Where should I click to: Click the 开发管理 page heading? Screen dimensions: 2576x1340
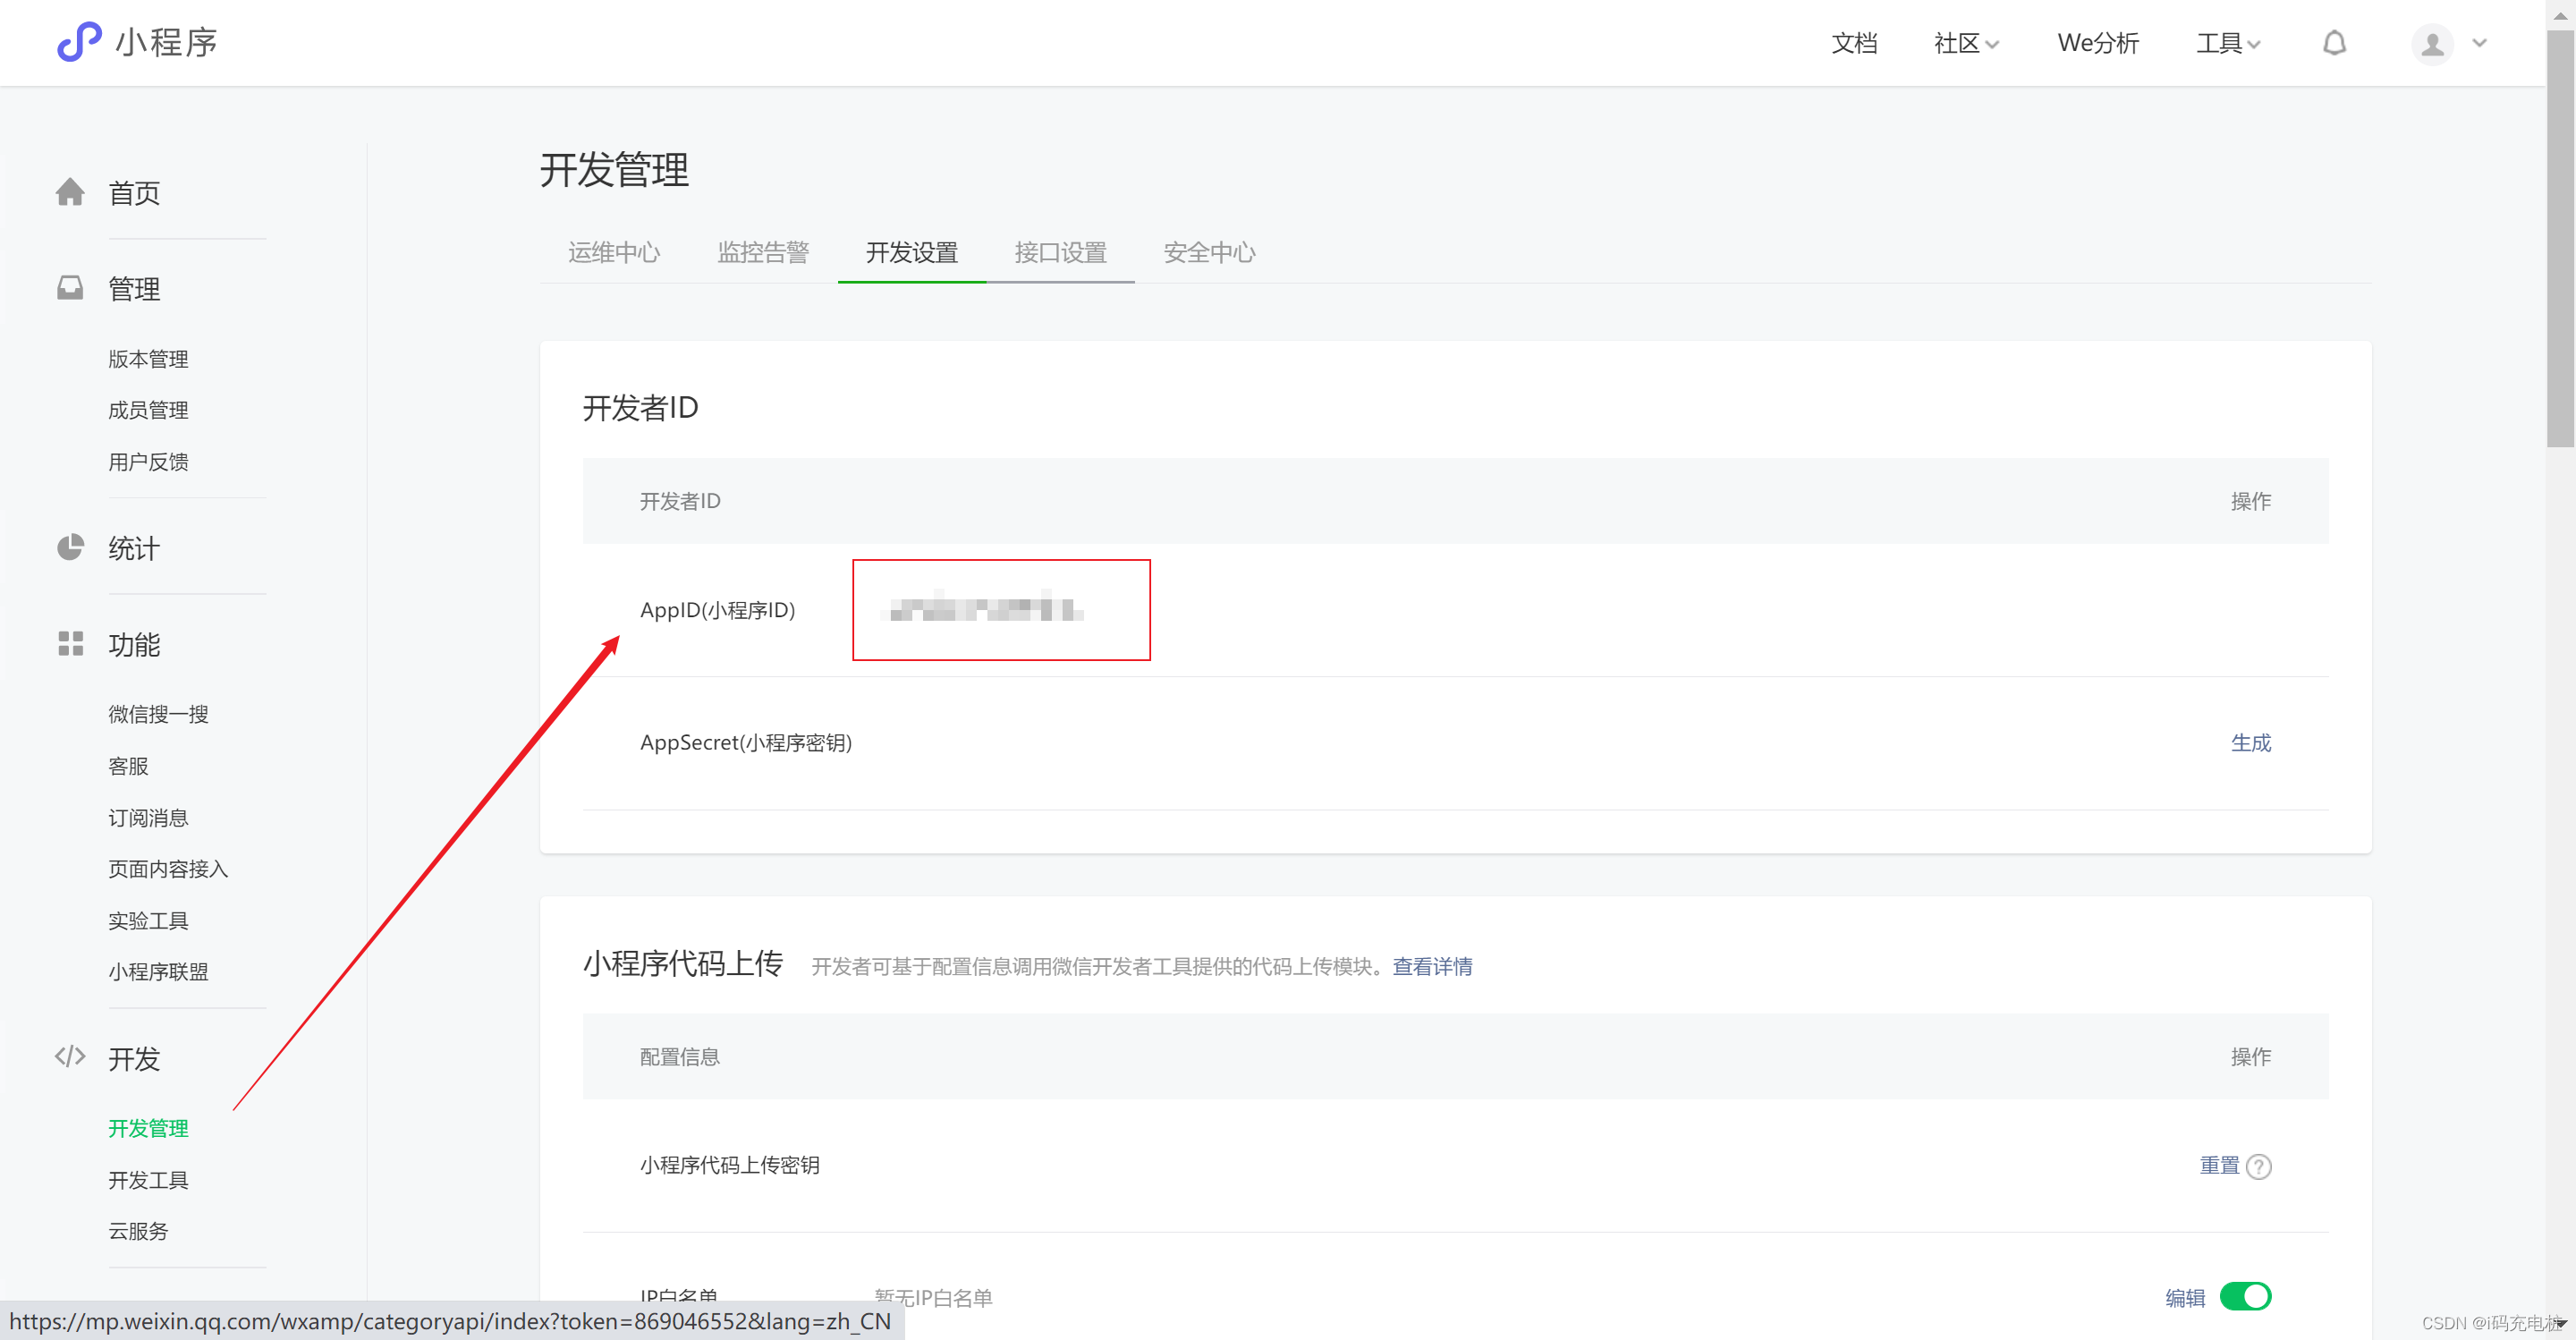pos(614,169)
